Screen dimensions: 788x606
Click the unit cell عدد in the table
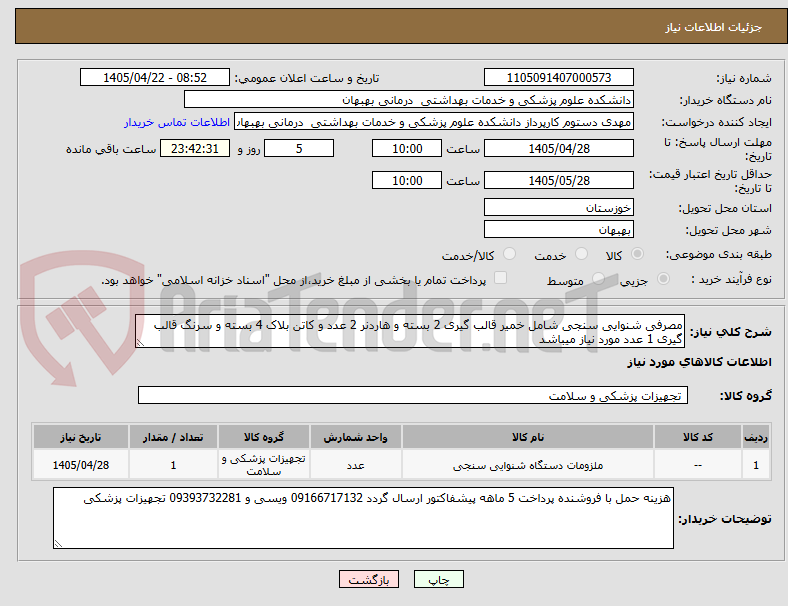pos(355,465)
